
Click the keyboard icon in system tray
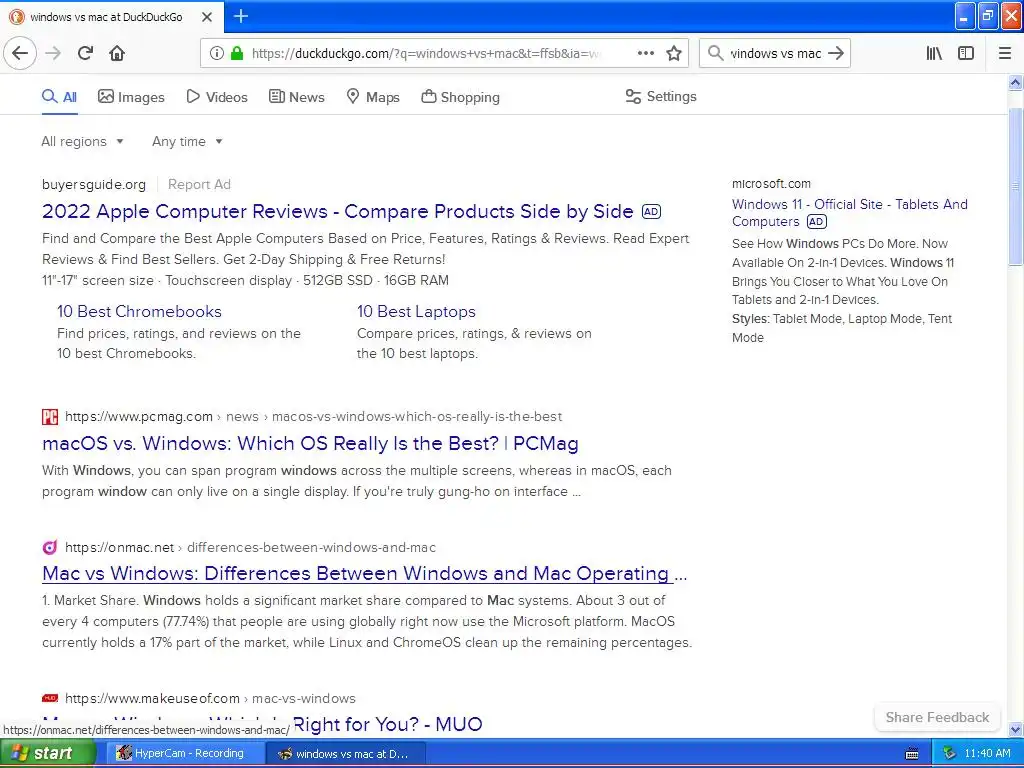pyautogui.click(x=912, y=754)
